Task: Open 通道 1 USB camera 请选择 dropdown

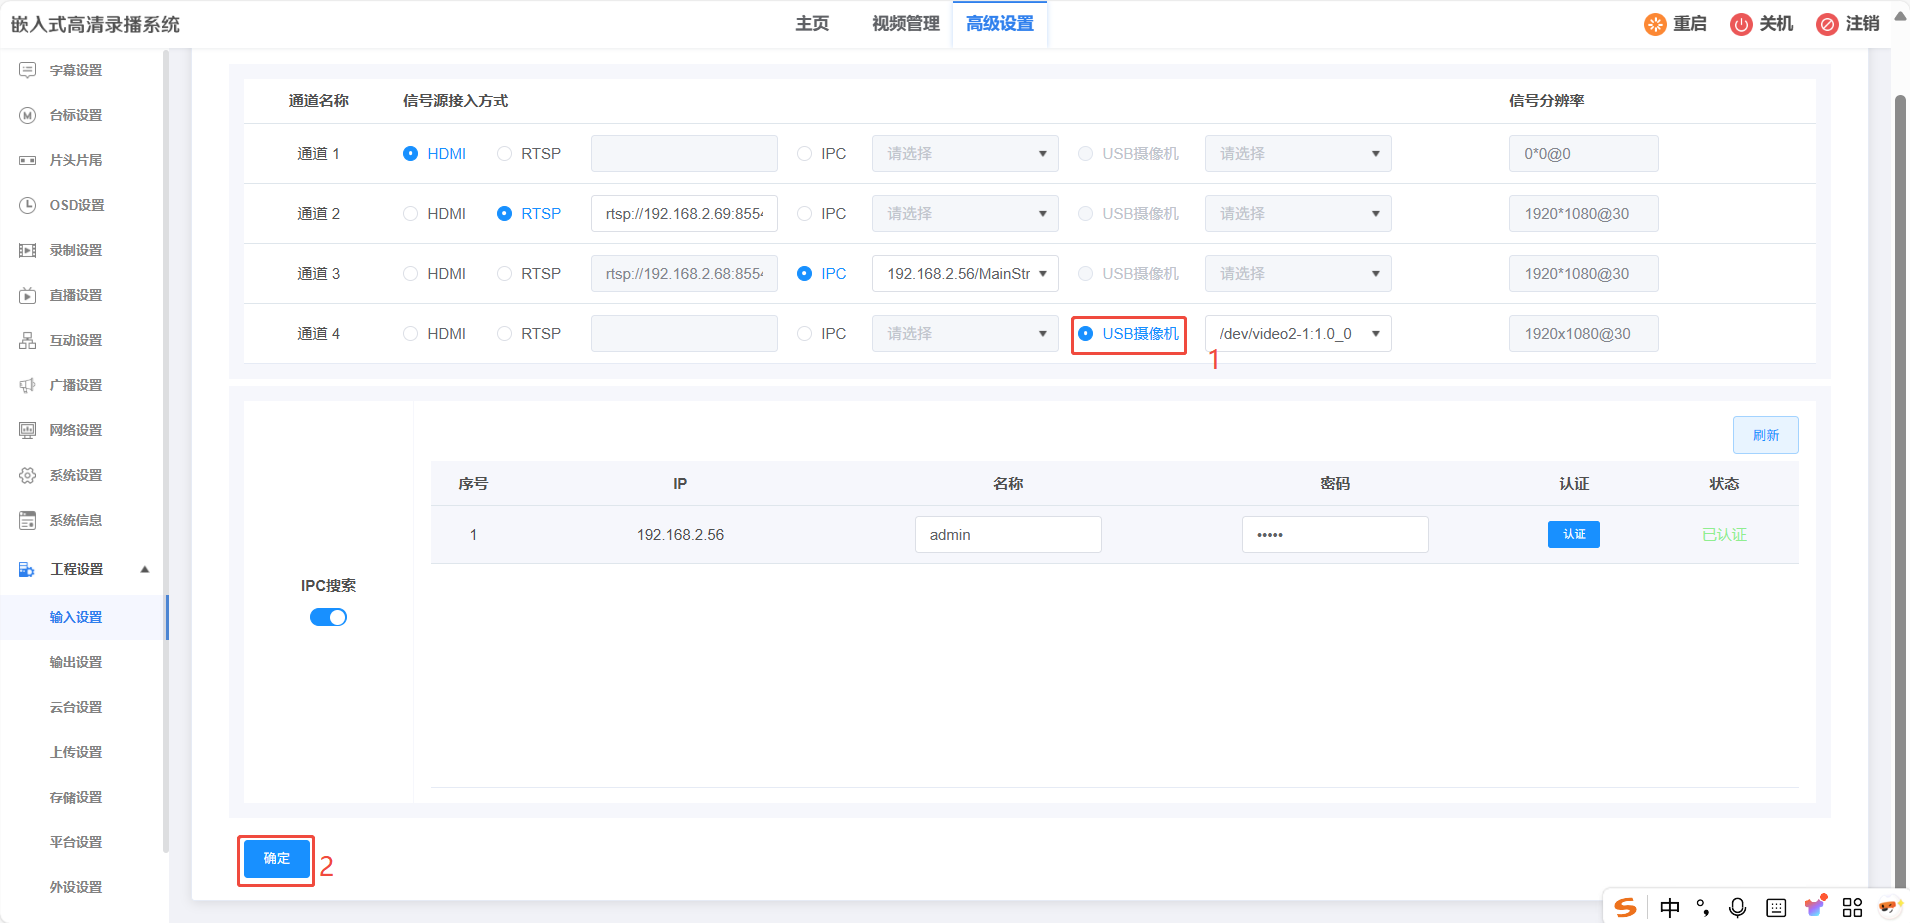Action: pos(1298,153)
